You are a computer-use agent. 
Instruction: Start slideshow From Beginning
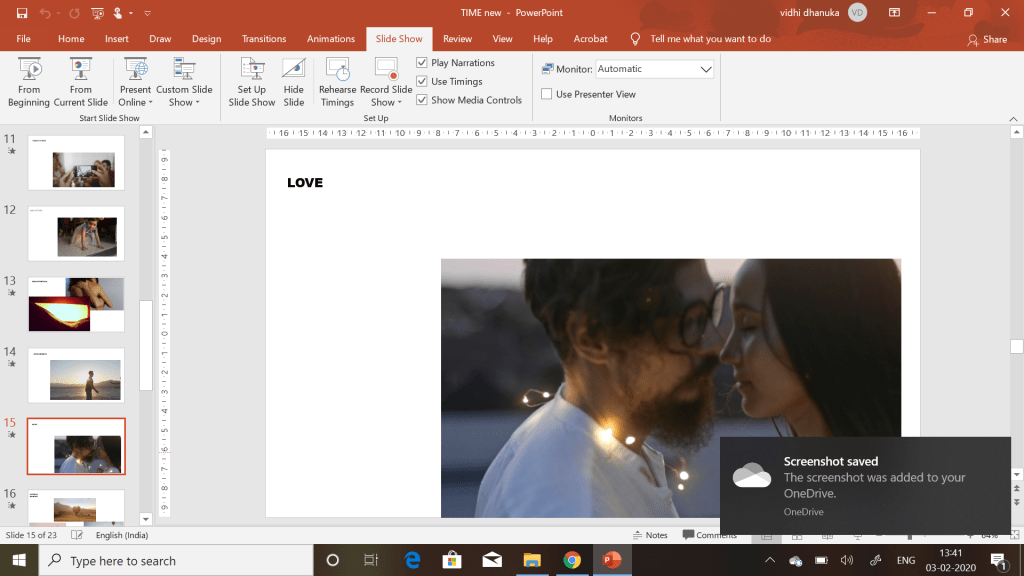[29, 81]
